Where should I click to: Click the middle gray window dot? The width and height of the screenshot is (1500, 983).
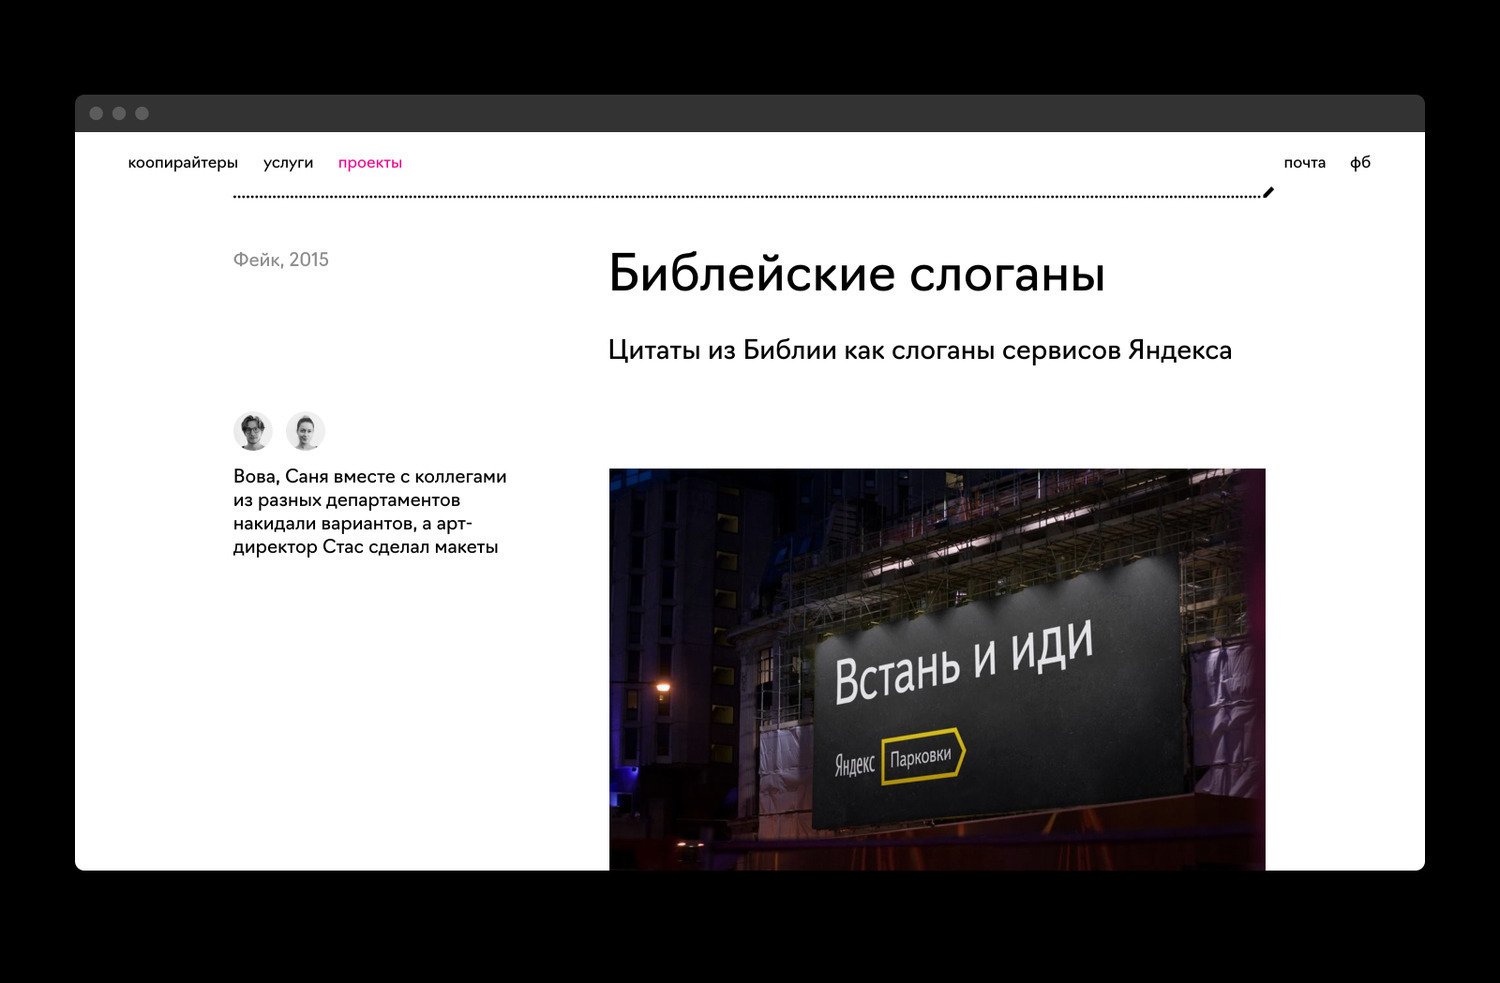pos(119,114)
